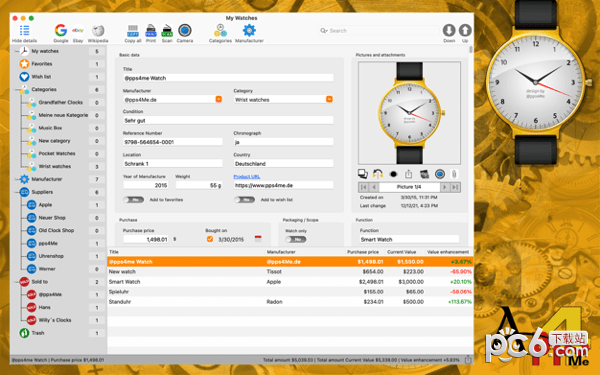Click the Ebay toolbar icon
The image size is (600, 375).
click(78, 31)
